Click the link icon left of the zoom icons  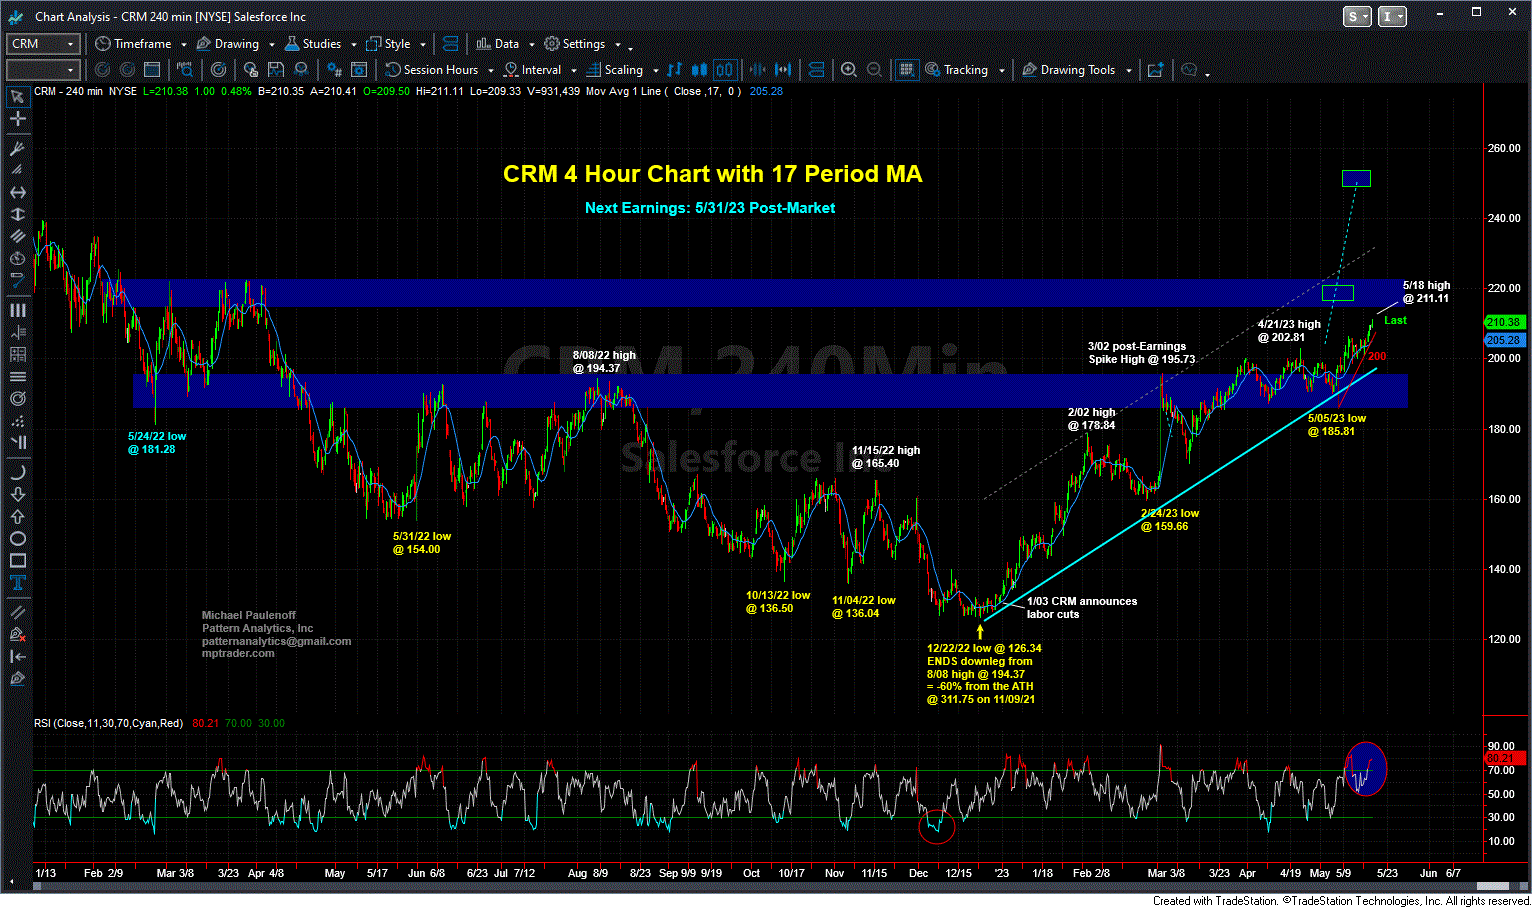click(x=817, y=70)
